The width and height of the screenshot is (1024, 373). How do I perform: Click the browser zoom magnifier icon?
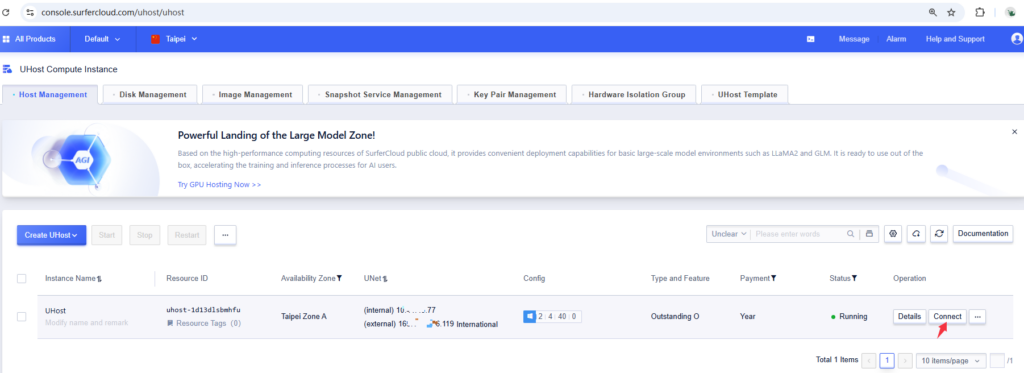click(x=933, y=12)
